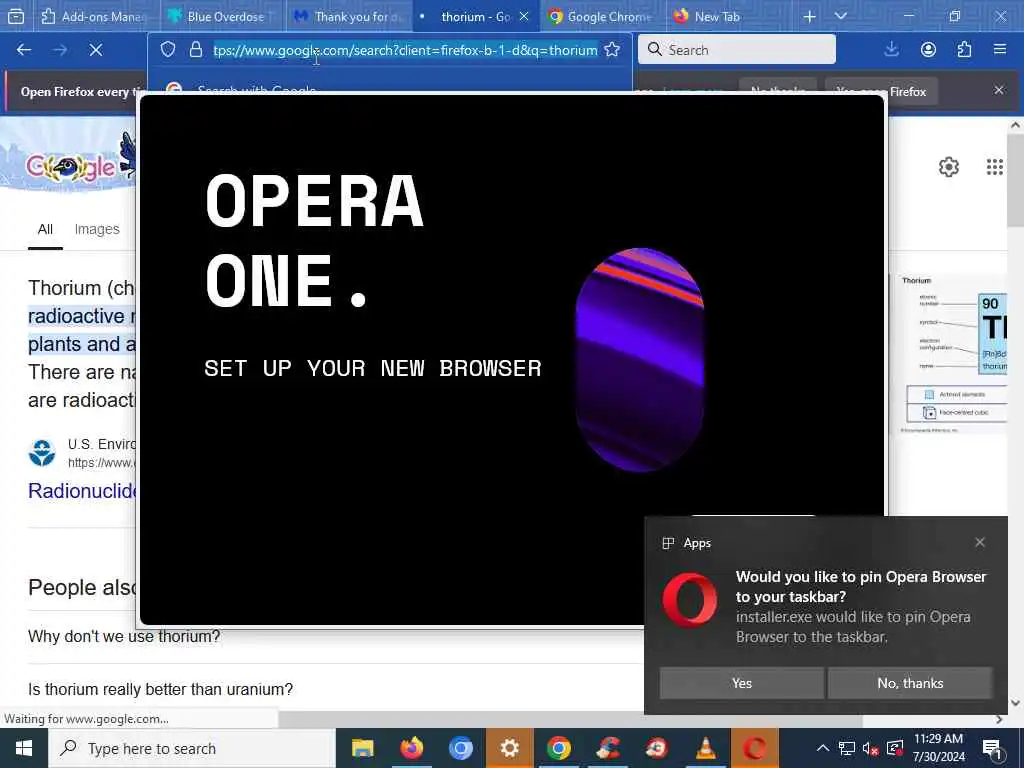Click the Thorium element diagram thumbnail
The width and height of the screenshot is (1024, 768).
tap(952, 353)
